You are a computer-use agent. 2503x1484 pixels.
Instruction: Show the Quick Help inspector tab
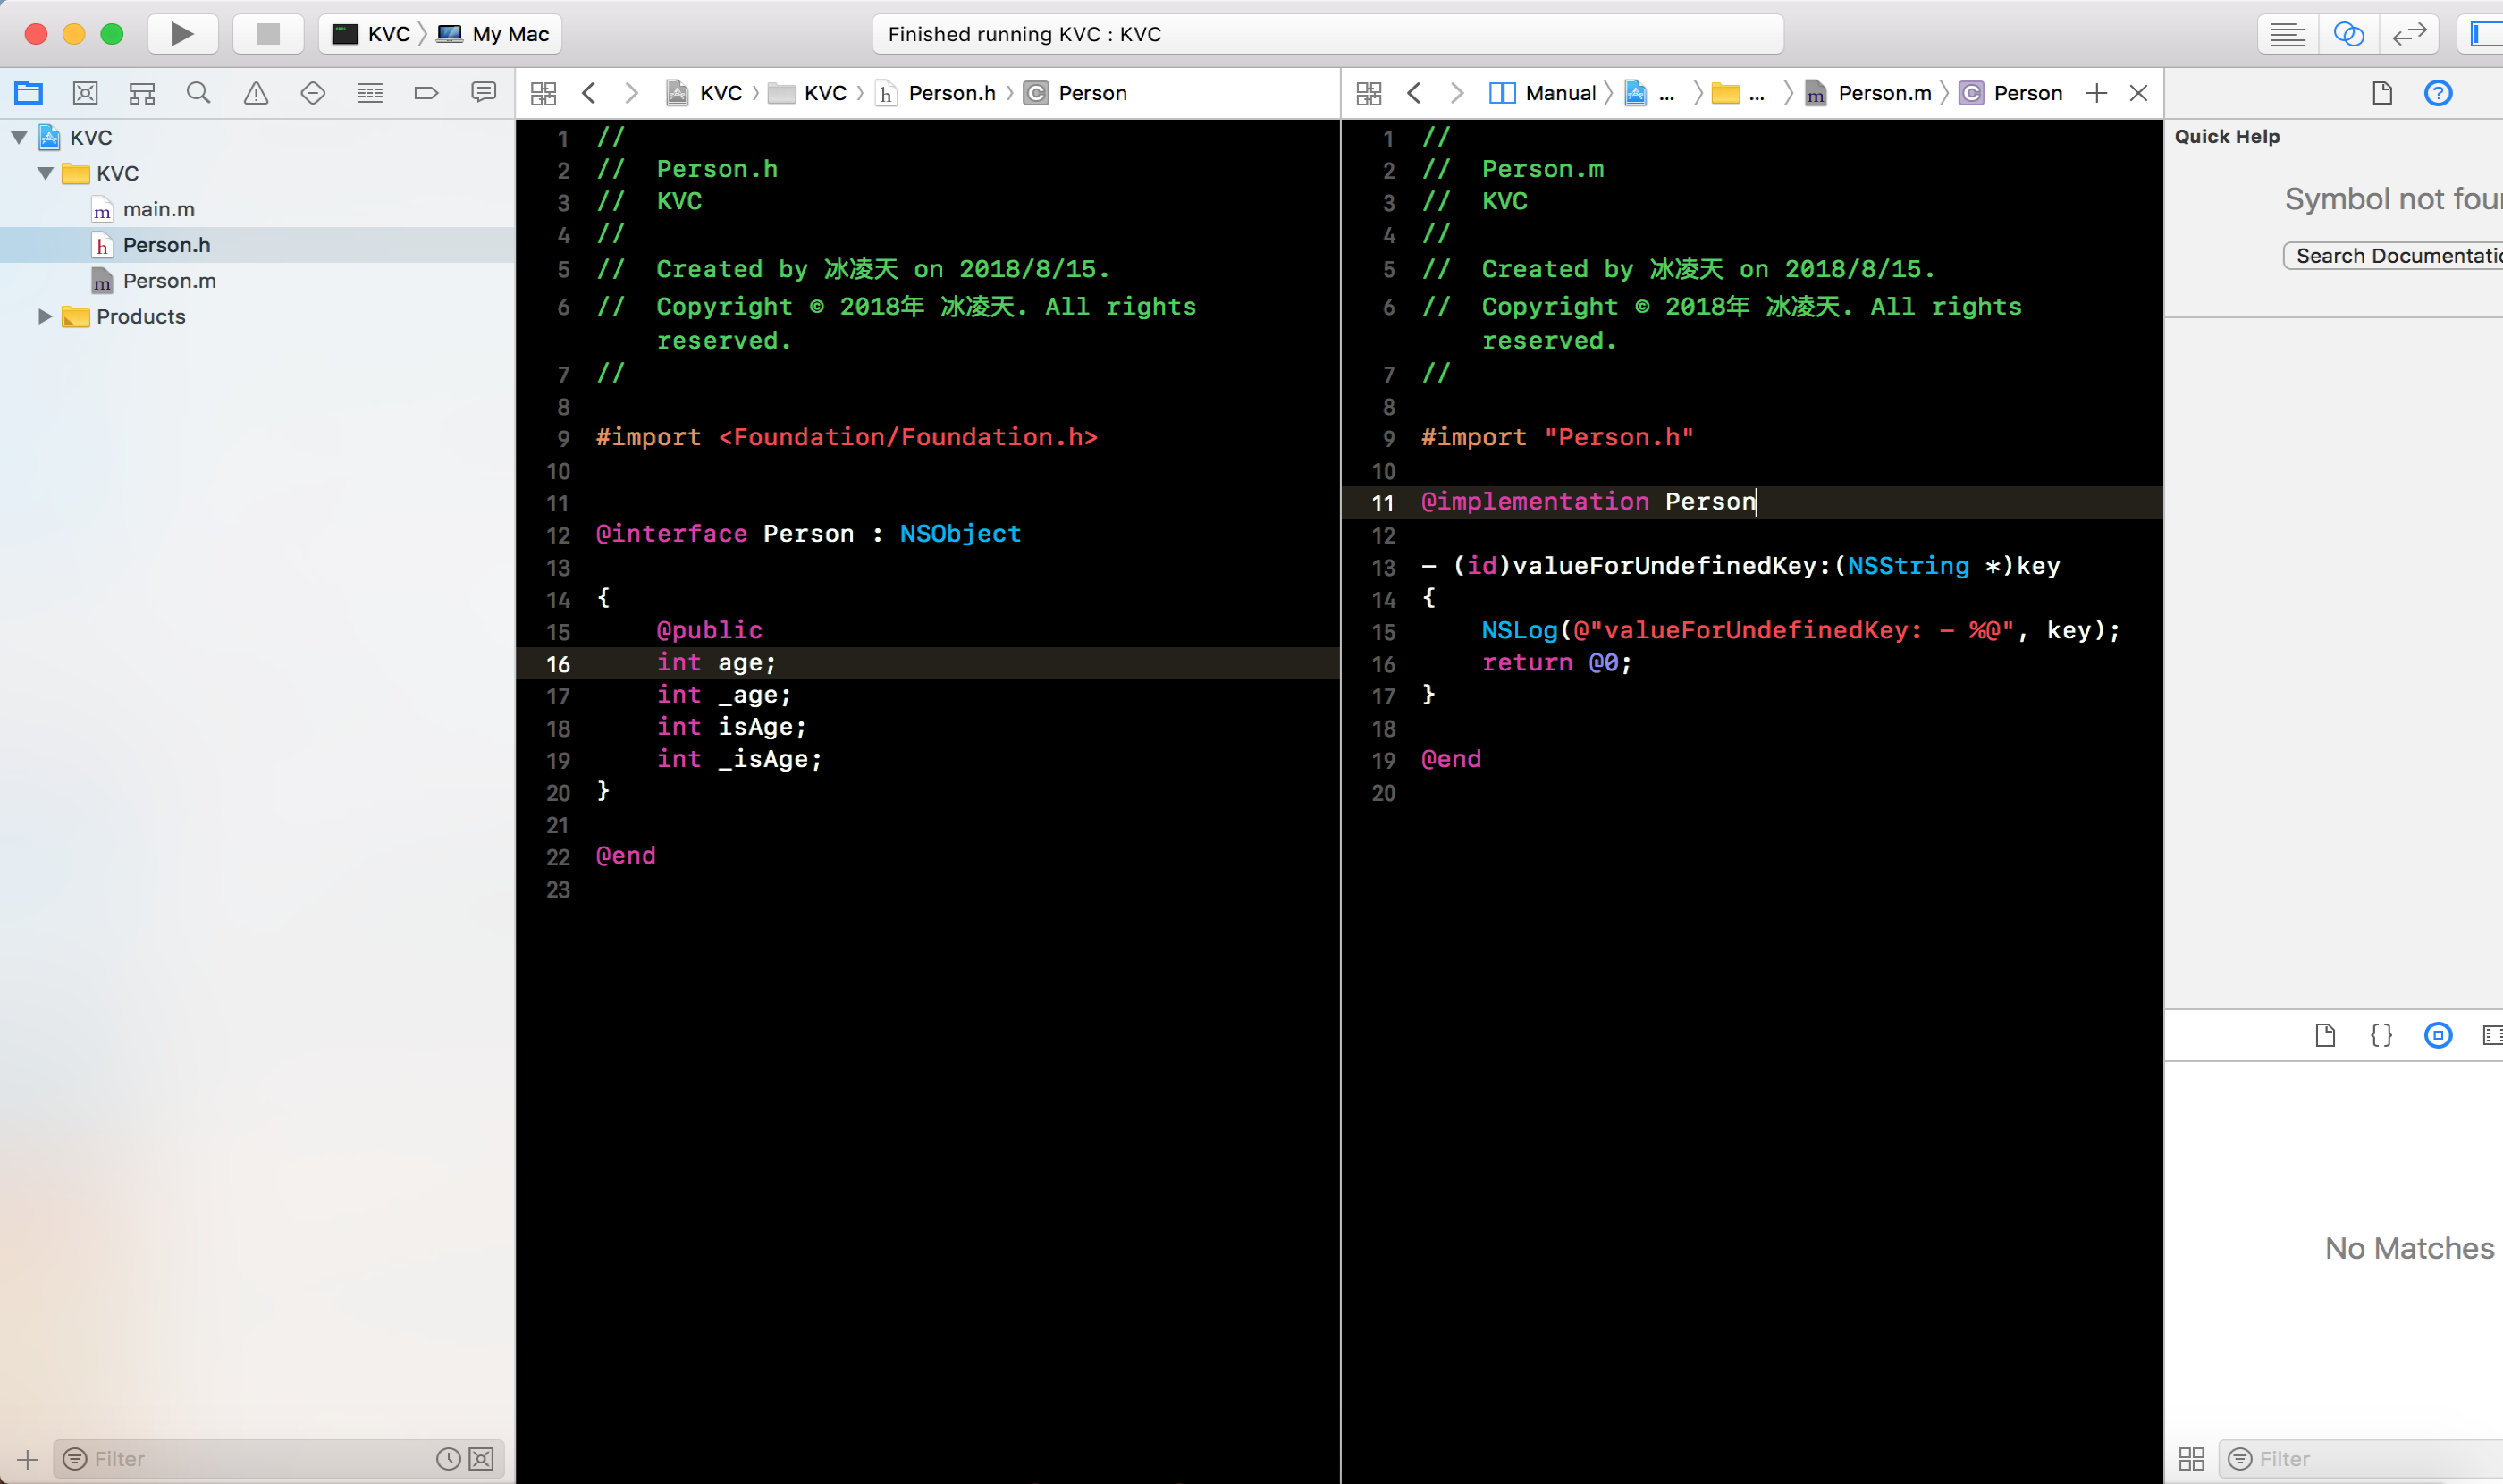point(2438,93)
